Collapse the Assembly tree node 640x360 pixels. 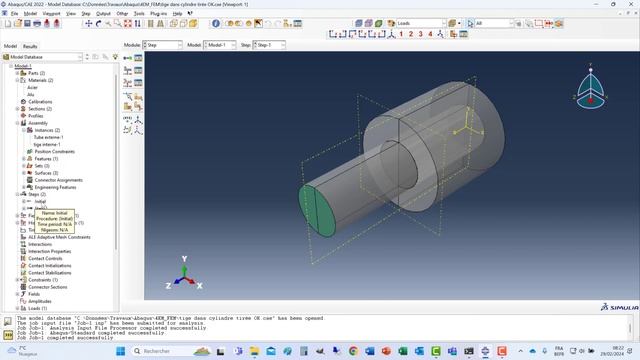point(18,123)
